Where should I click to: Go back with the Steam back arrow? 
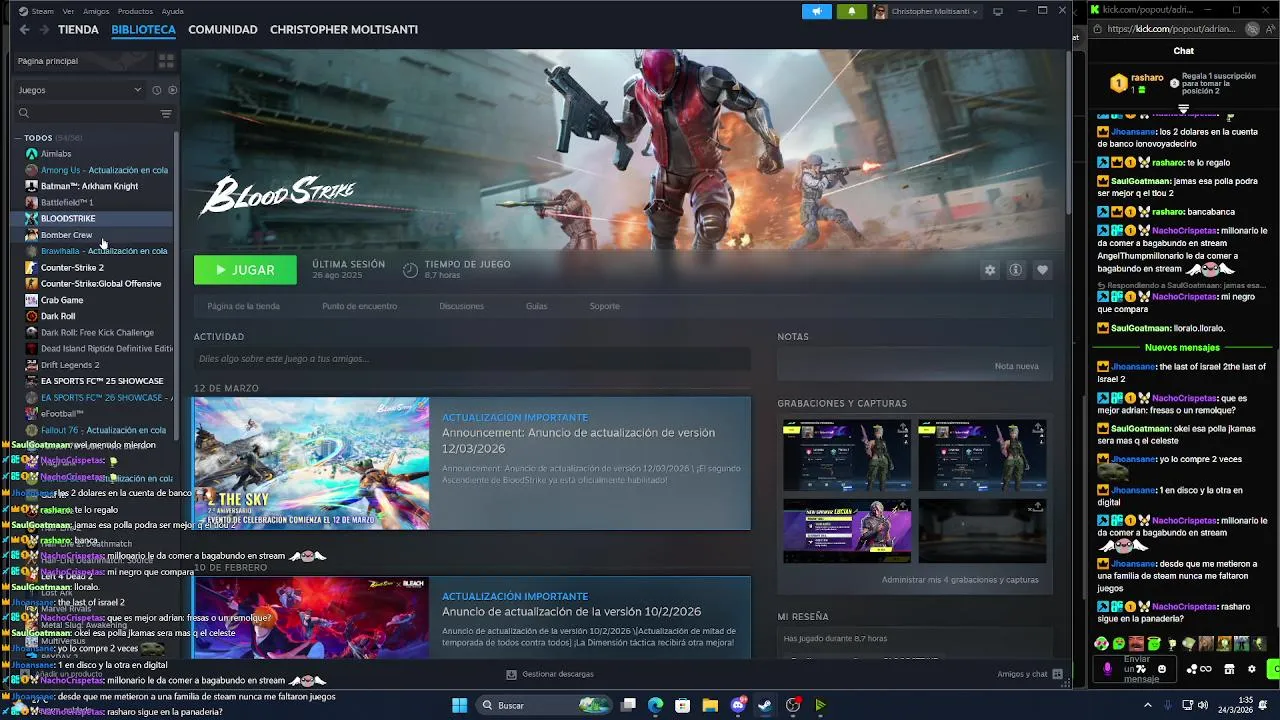point(24,30)
